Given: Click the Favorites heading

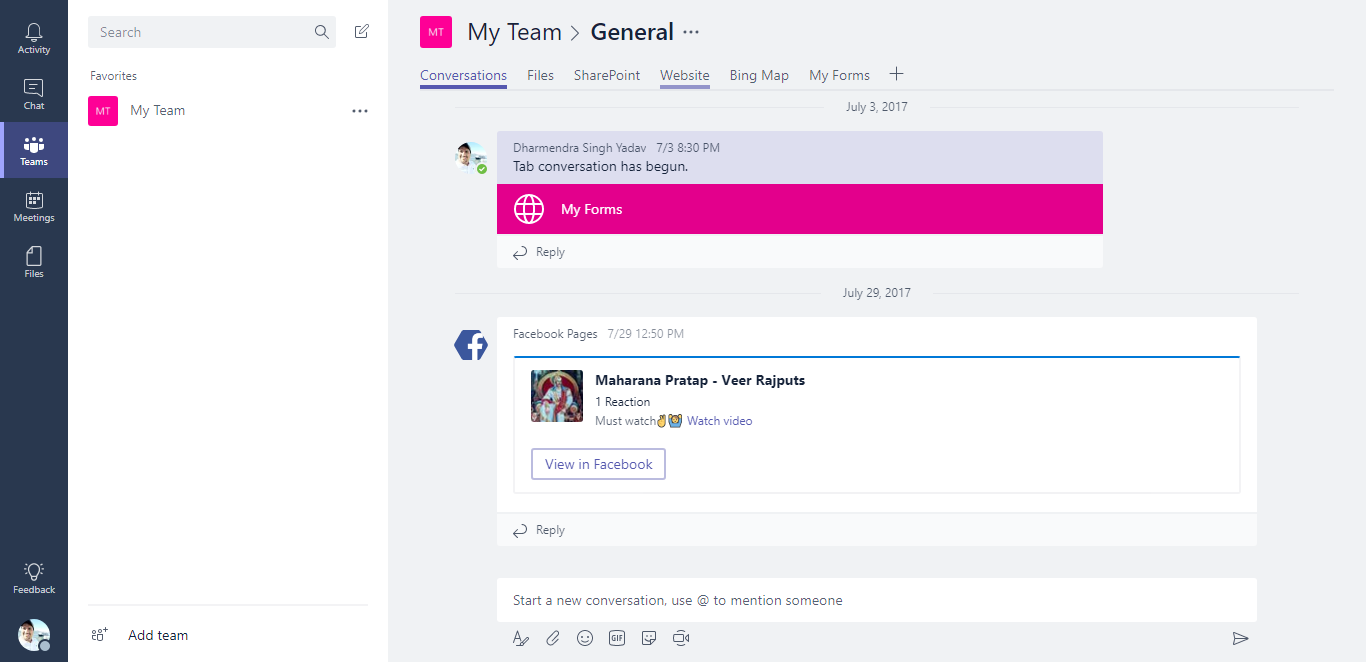Looking at the screenshot, I should (113, 76).
